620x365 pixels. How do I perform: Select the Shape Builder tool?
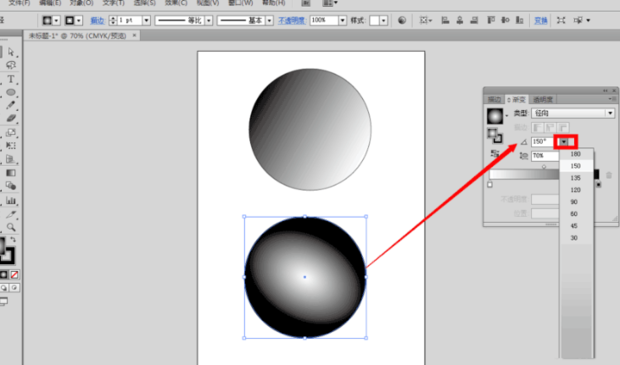click(11, 186)
